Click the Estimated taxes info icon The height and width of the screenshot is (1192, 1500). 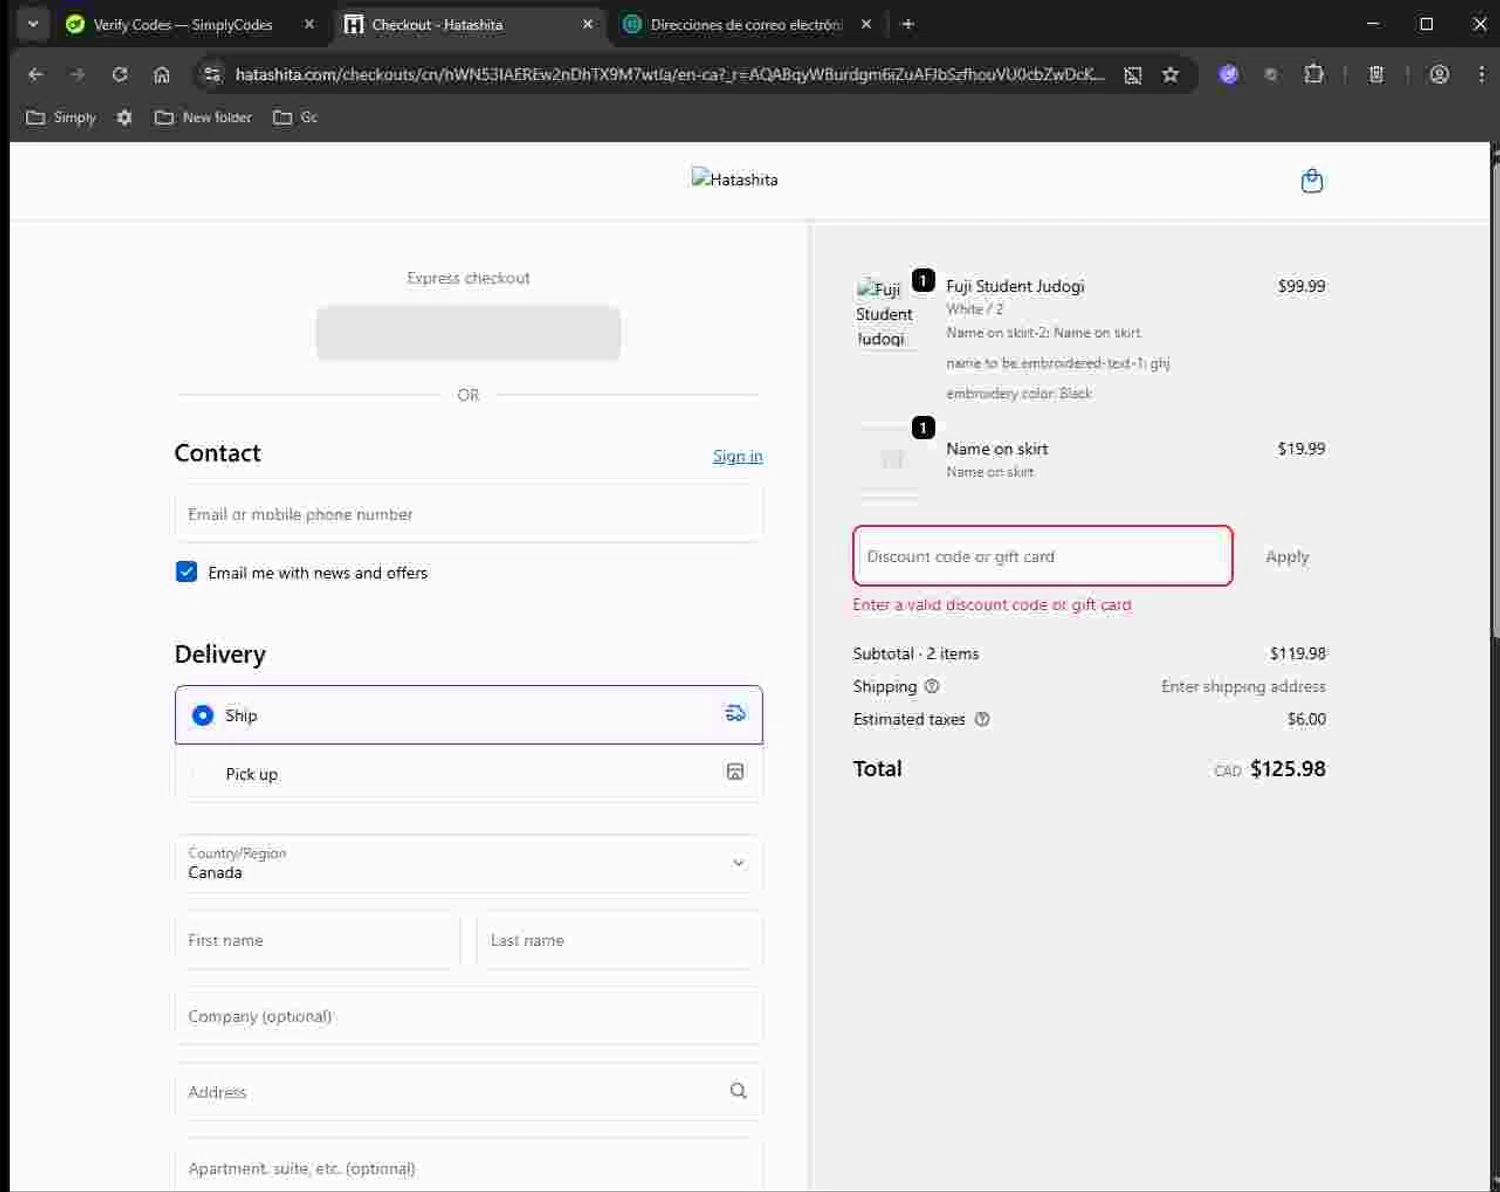982,719
